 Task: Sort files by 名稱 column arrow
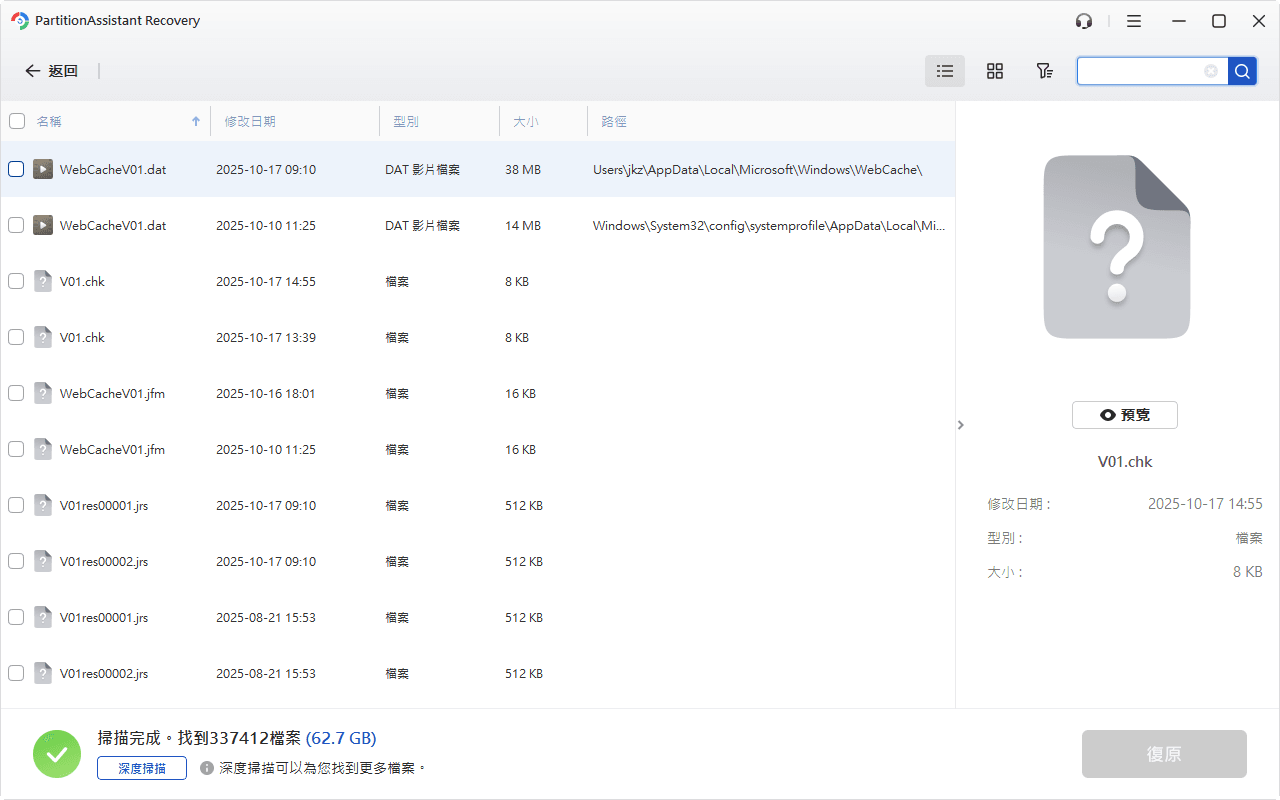tap(196, 121)
